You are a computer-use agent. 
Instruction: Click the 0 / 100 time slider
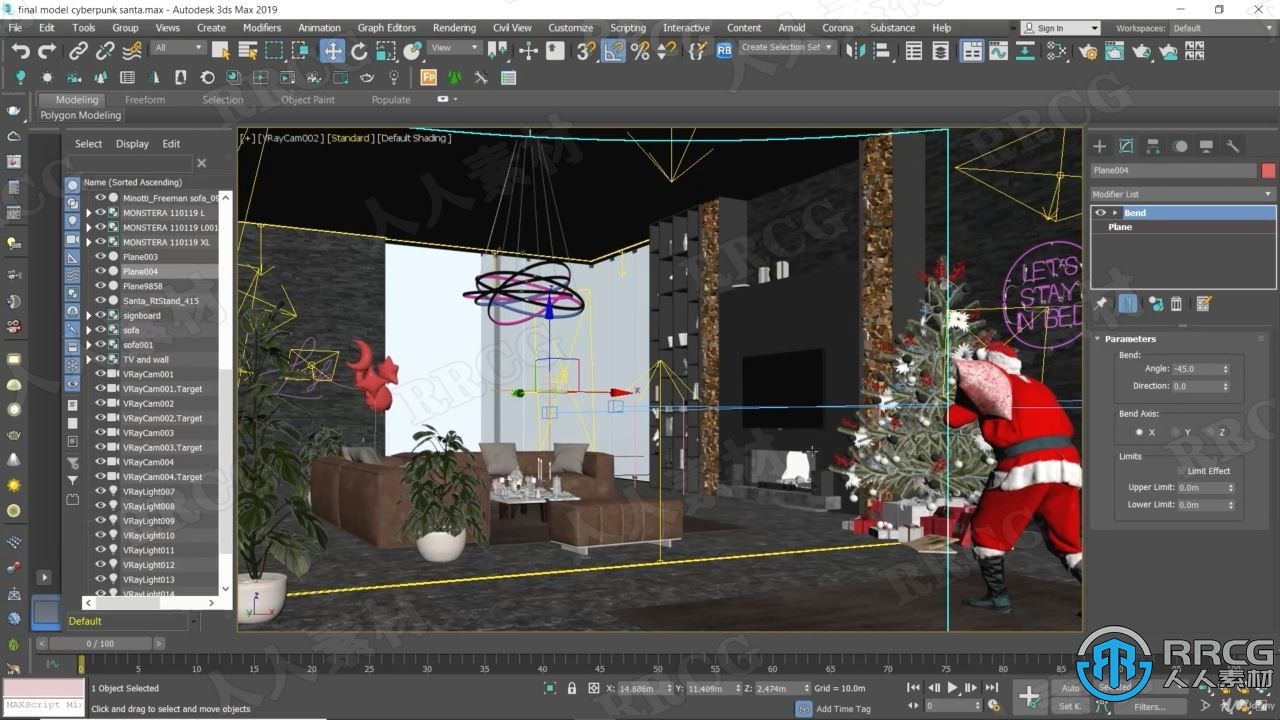[x=100, y=644]
